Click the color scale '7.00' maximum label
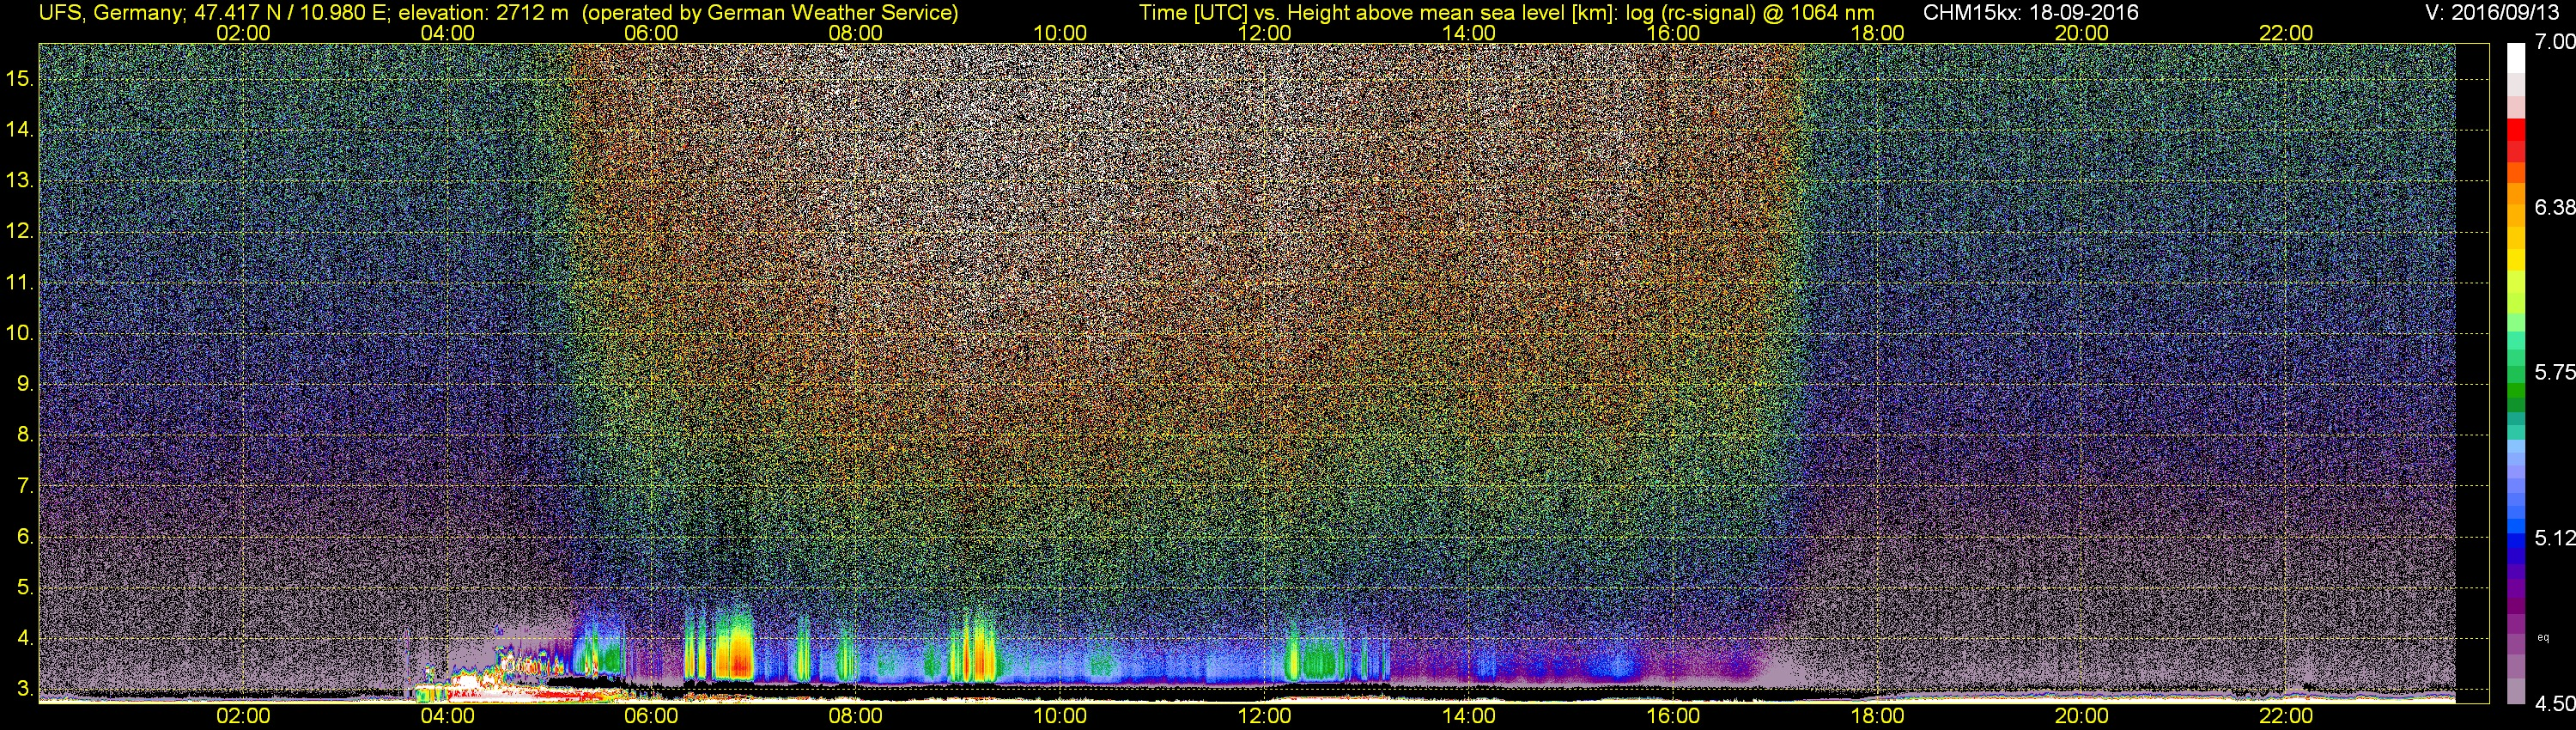This screenshot has width=2576, height=730. point(2554,42)
